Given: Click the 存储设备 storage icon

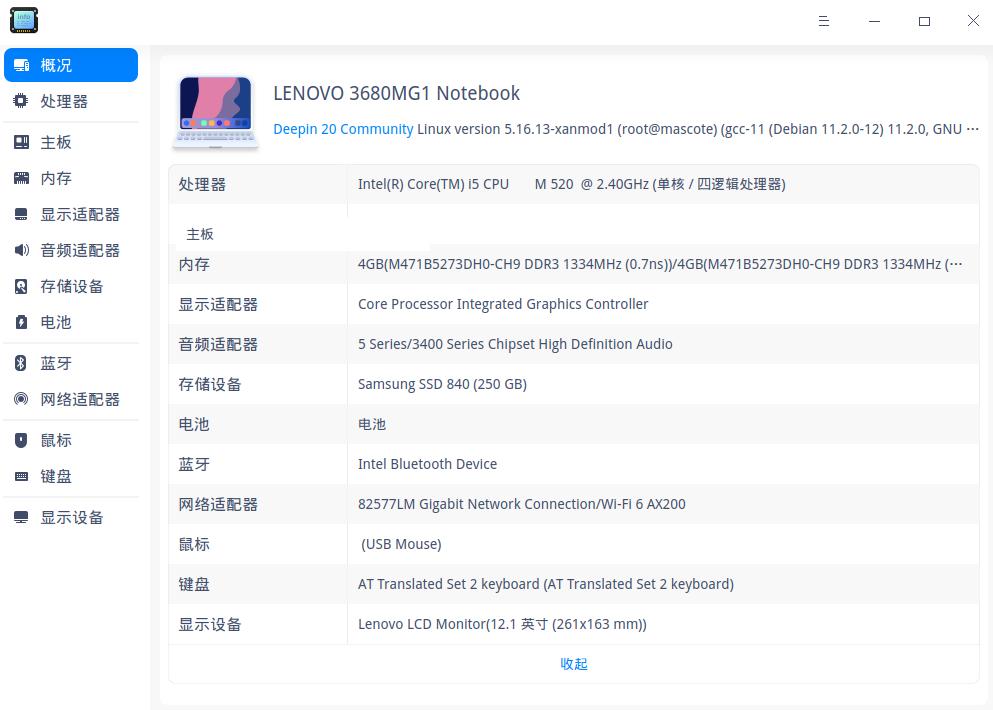Looking at the screenshot, I should 21,286.
